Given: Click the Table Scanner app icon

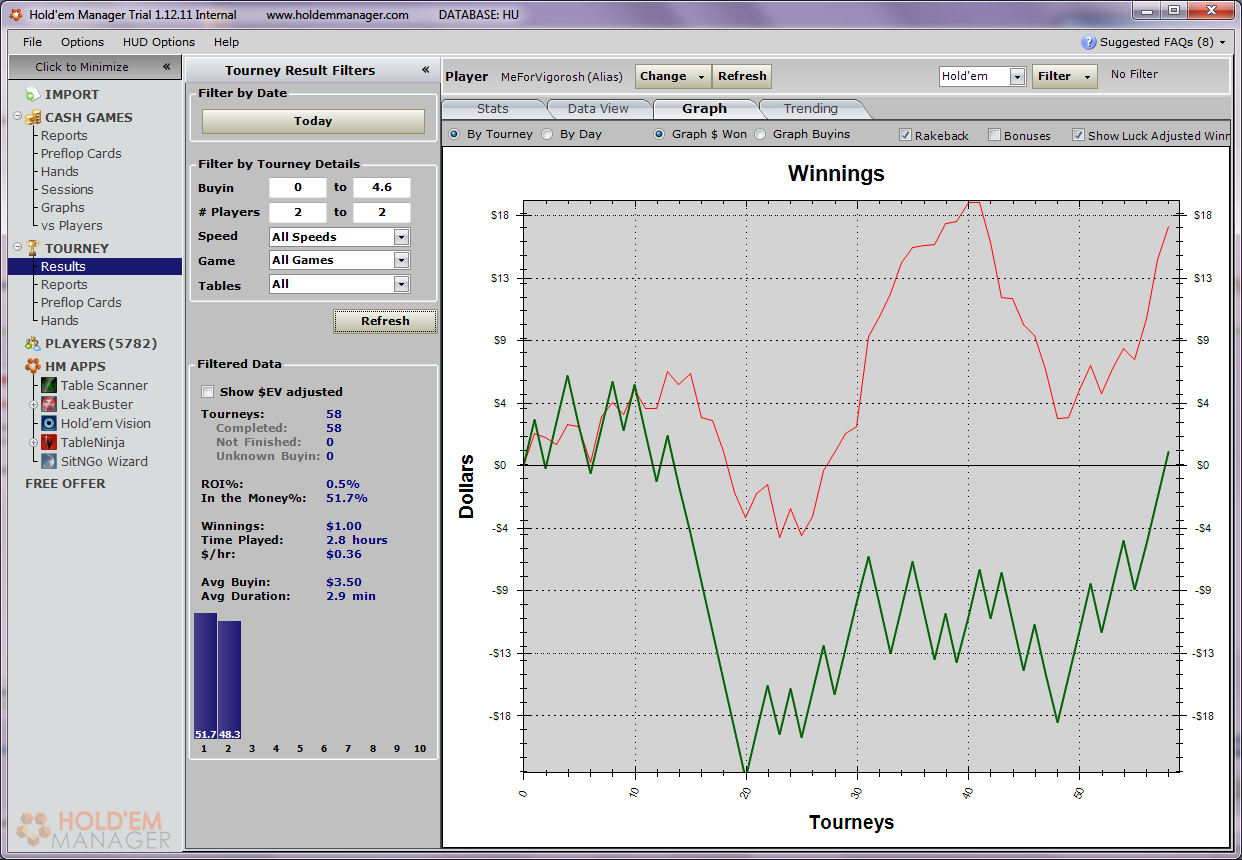Looking at the screenshot, I should click(x=49, y=385).
